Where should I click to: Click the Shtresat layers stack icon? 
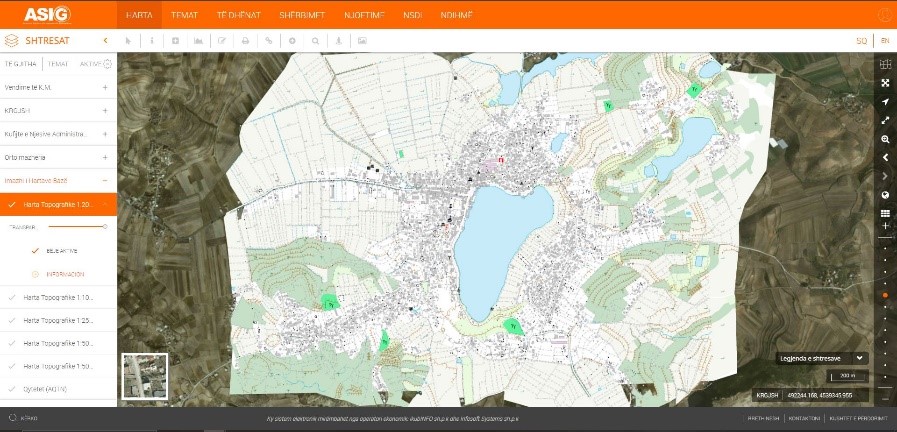(11, 41)
